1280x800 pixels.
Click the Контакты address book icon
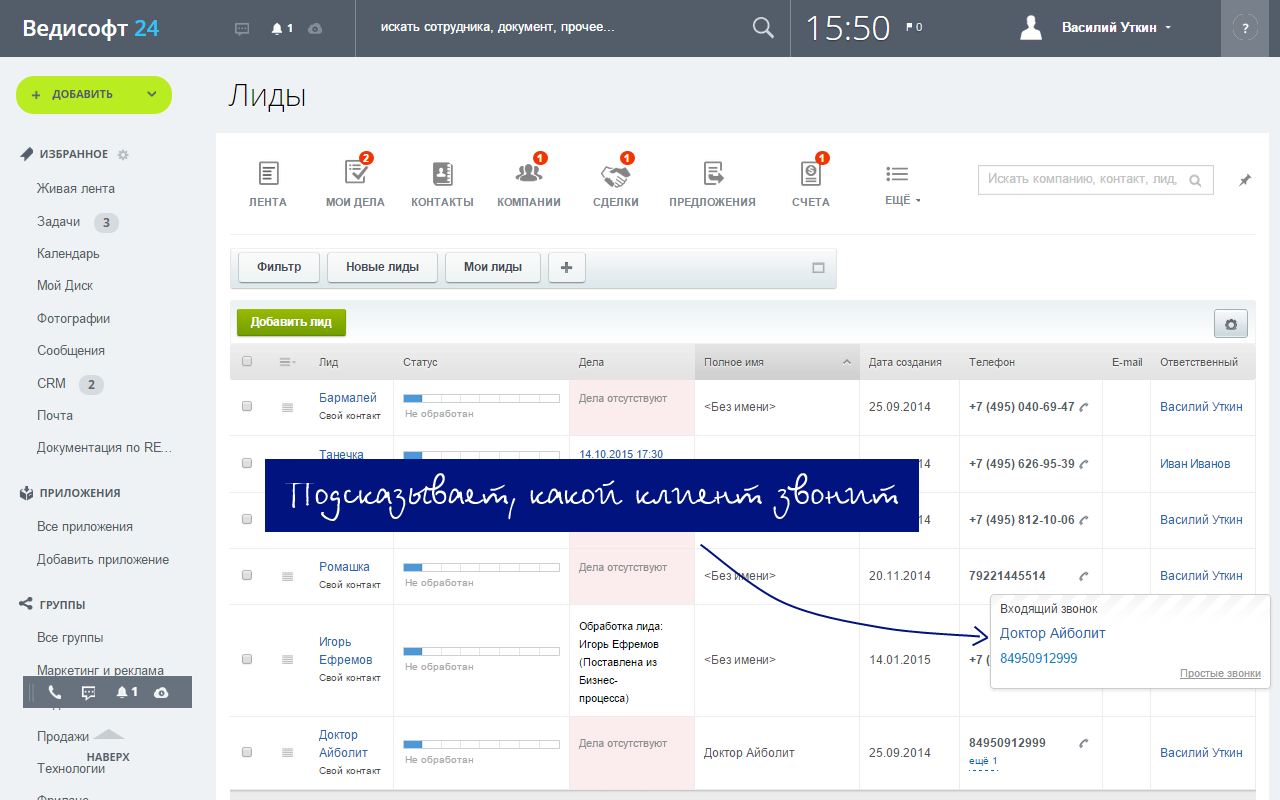(442, 174)
